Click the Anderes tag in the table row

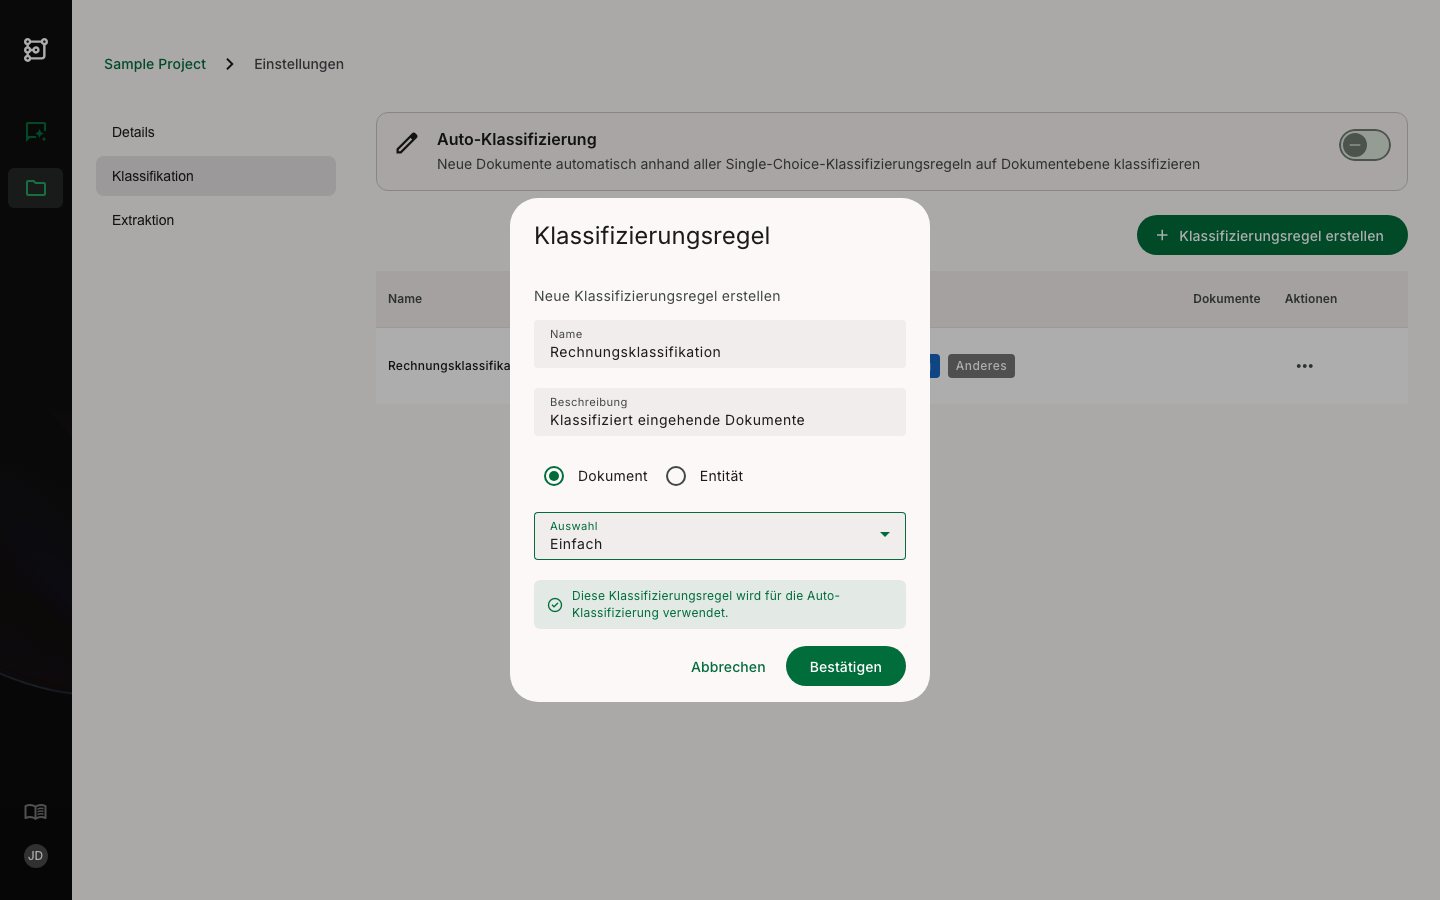(981, 366)
